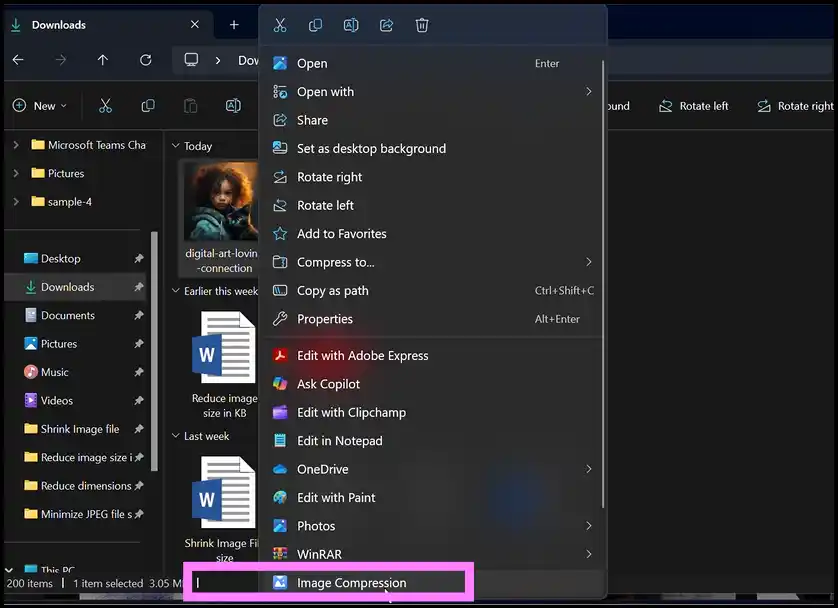Select Set as desktop background
The width and height of the screenshot is (838, 608).
point(433,149)
